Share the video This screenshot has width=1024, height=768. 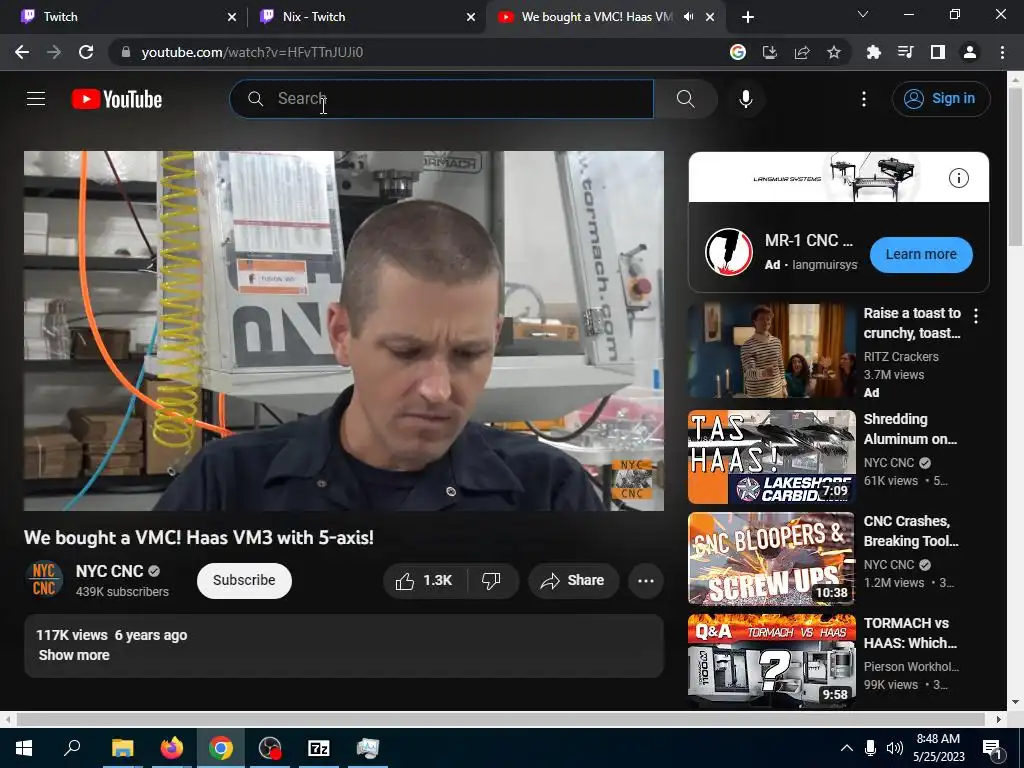[x=573, y=580]
